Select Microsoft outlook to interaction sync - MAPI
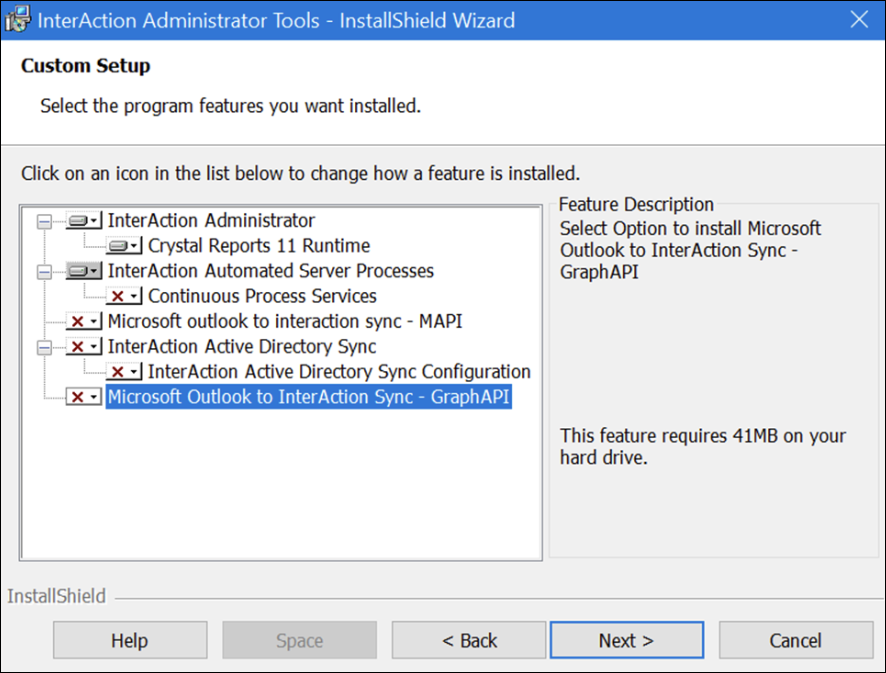 [x=285, y=322]
